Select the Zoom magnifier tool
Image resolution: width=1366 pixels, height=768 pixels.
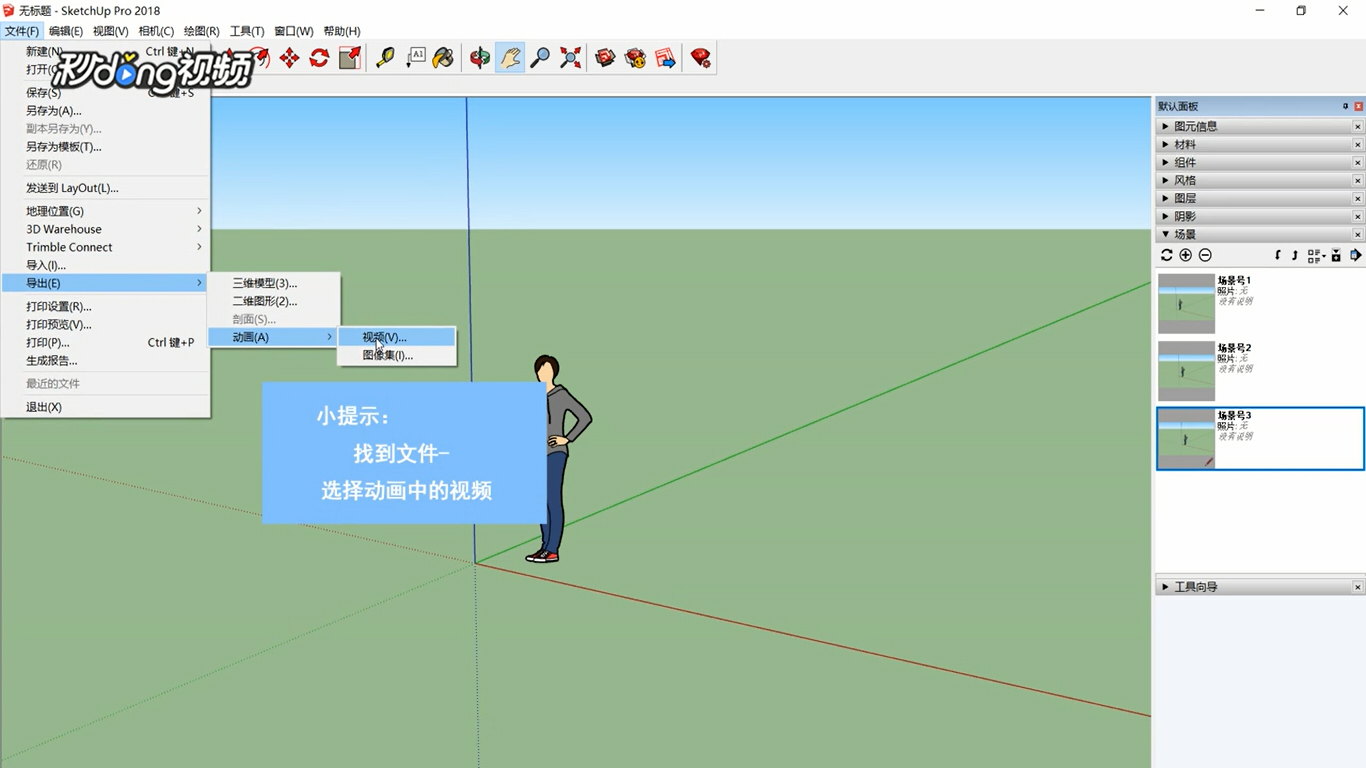pos(540,58)
